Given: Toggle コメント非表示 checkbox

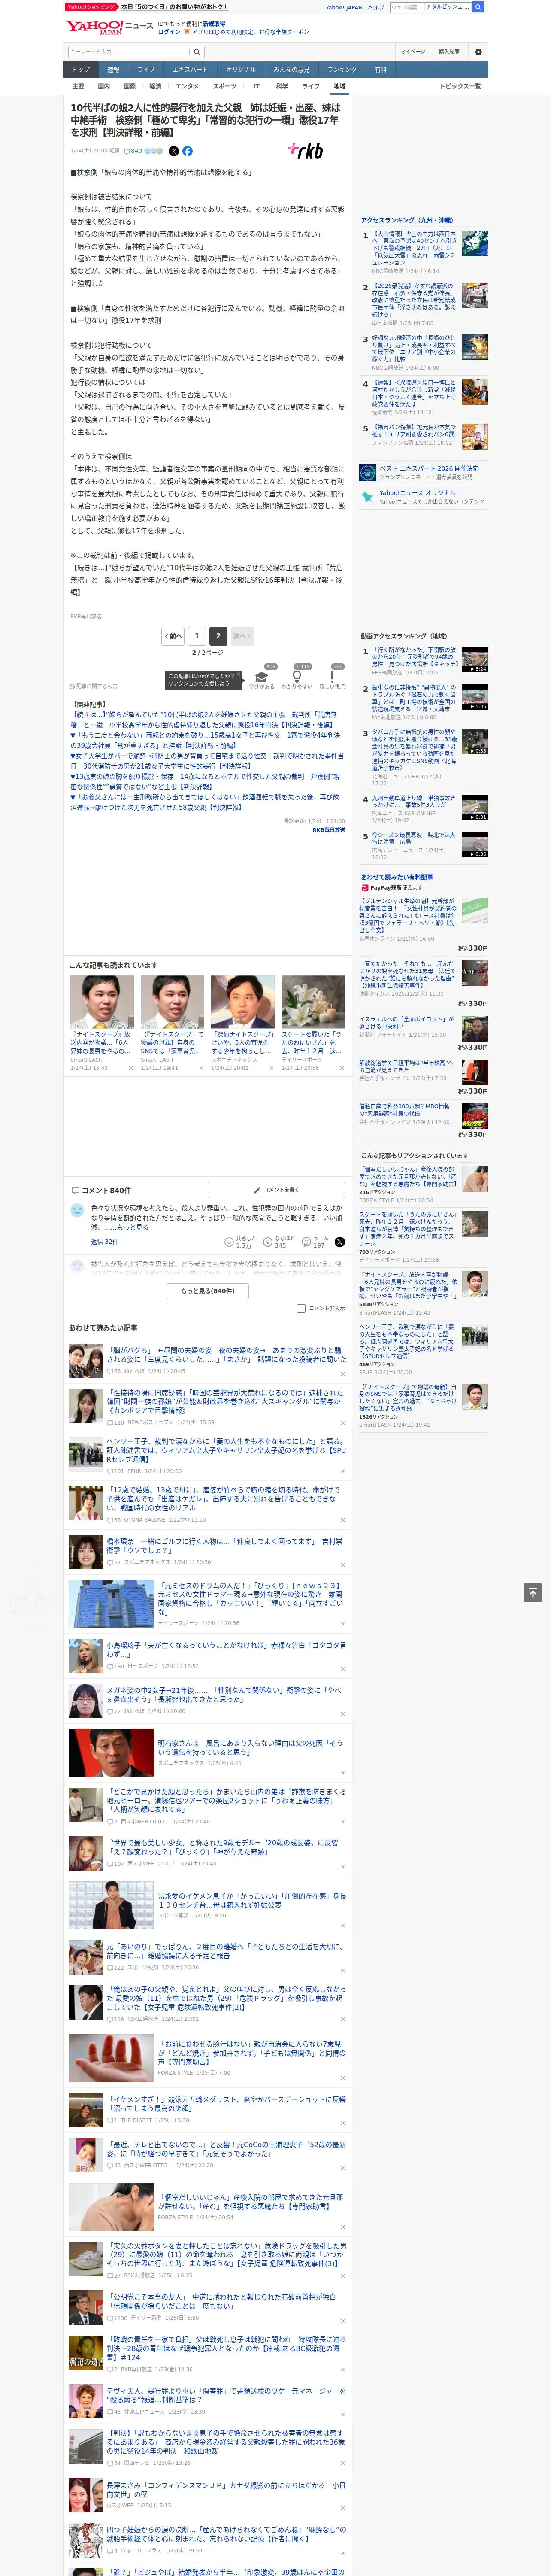Looking at the screenshot, I should (301, 1308).
